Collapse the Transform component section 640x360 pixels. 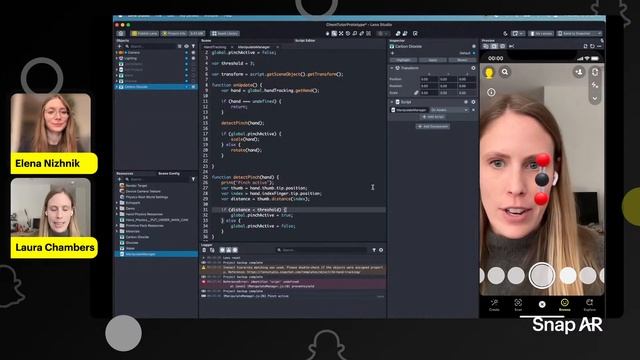pos(392,68)
